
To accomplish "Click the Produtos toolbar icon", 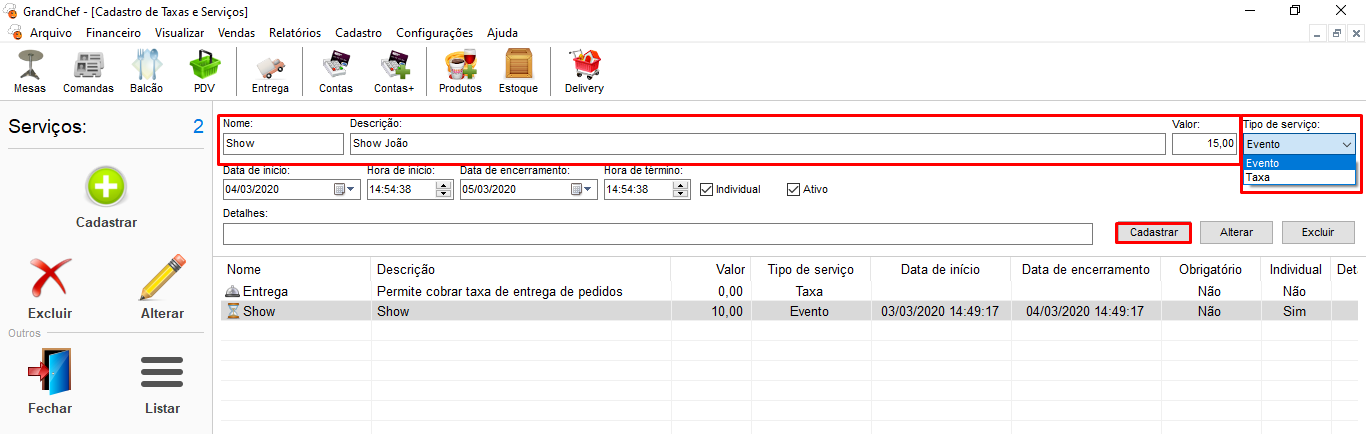I will [x=460, y=70].
